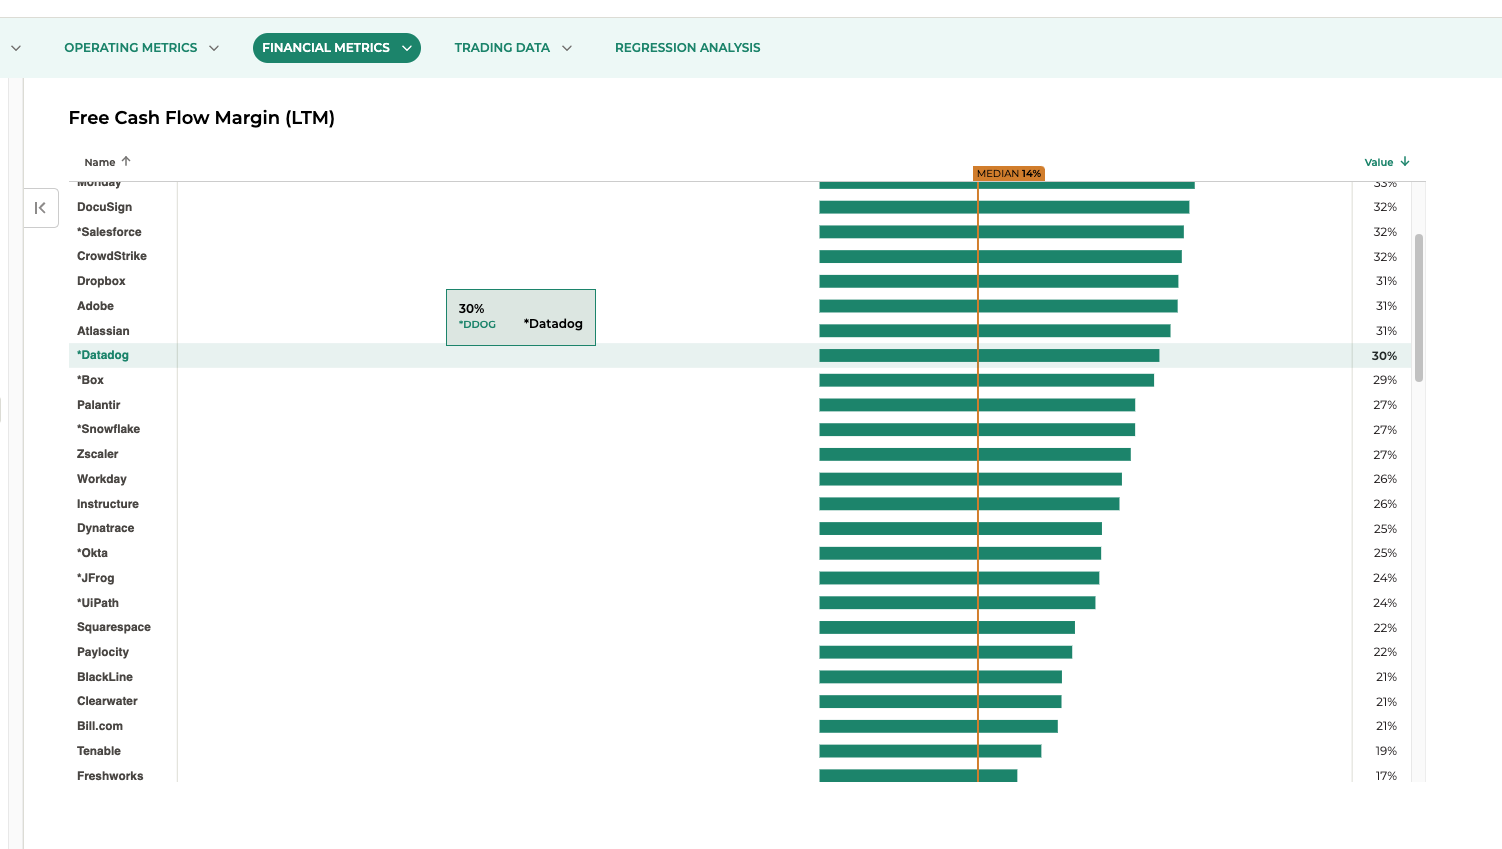Image resolution: width=1502 pixels, height=849 pixels.
Task: Click the Value column sort arrow
Action: [1405, 161]
